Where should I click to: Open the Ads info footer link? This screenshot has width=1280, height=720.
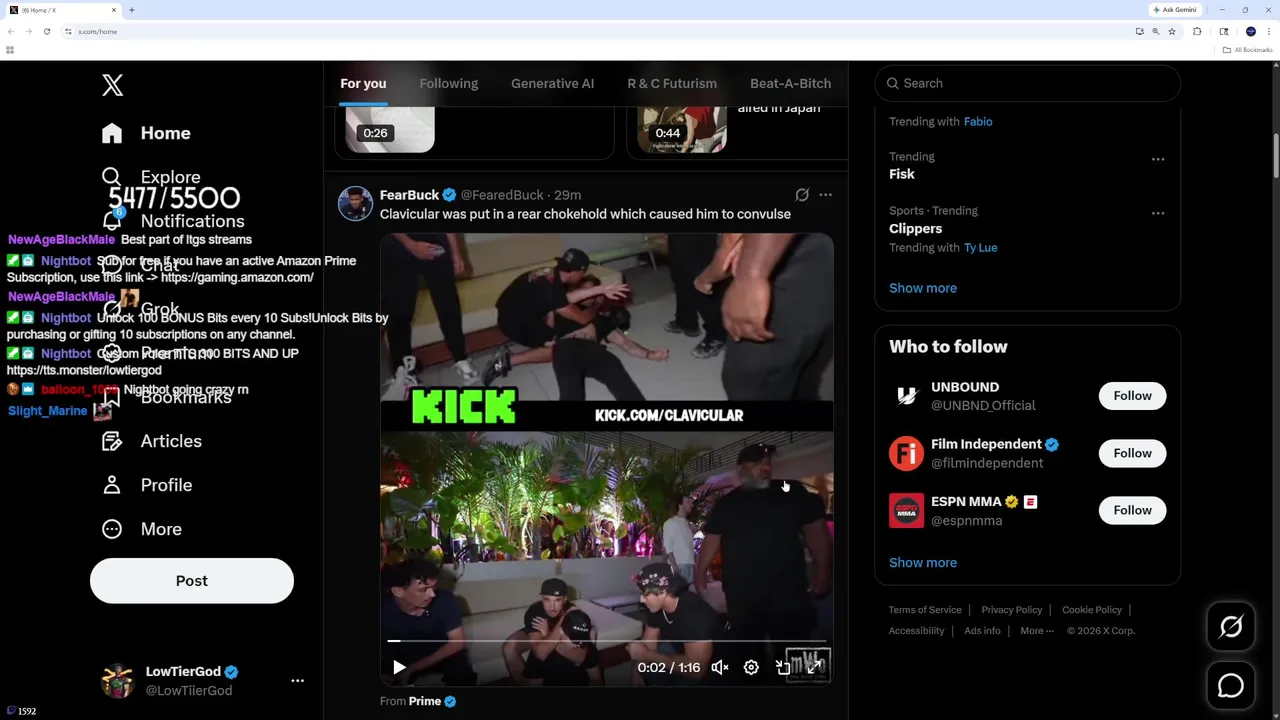coord(982,631)
